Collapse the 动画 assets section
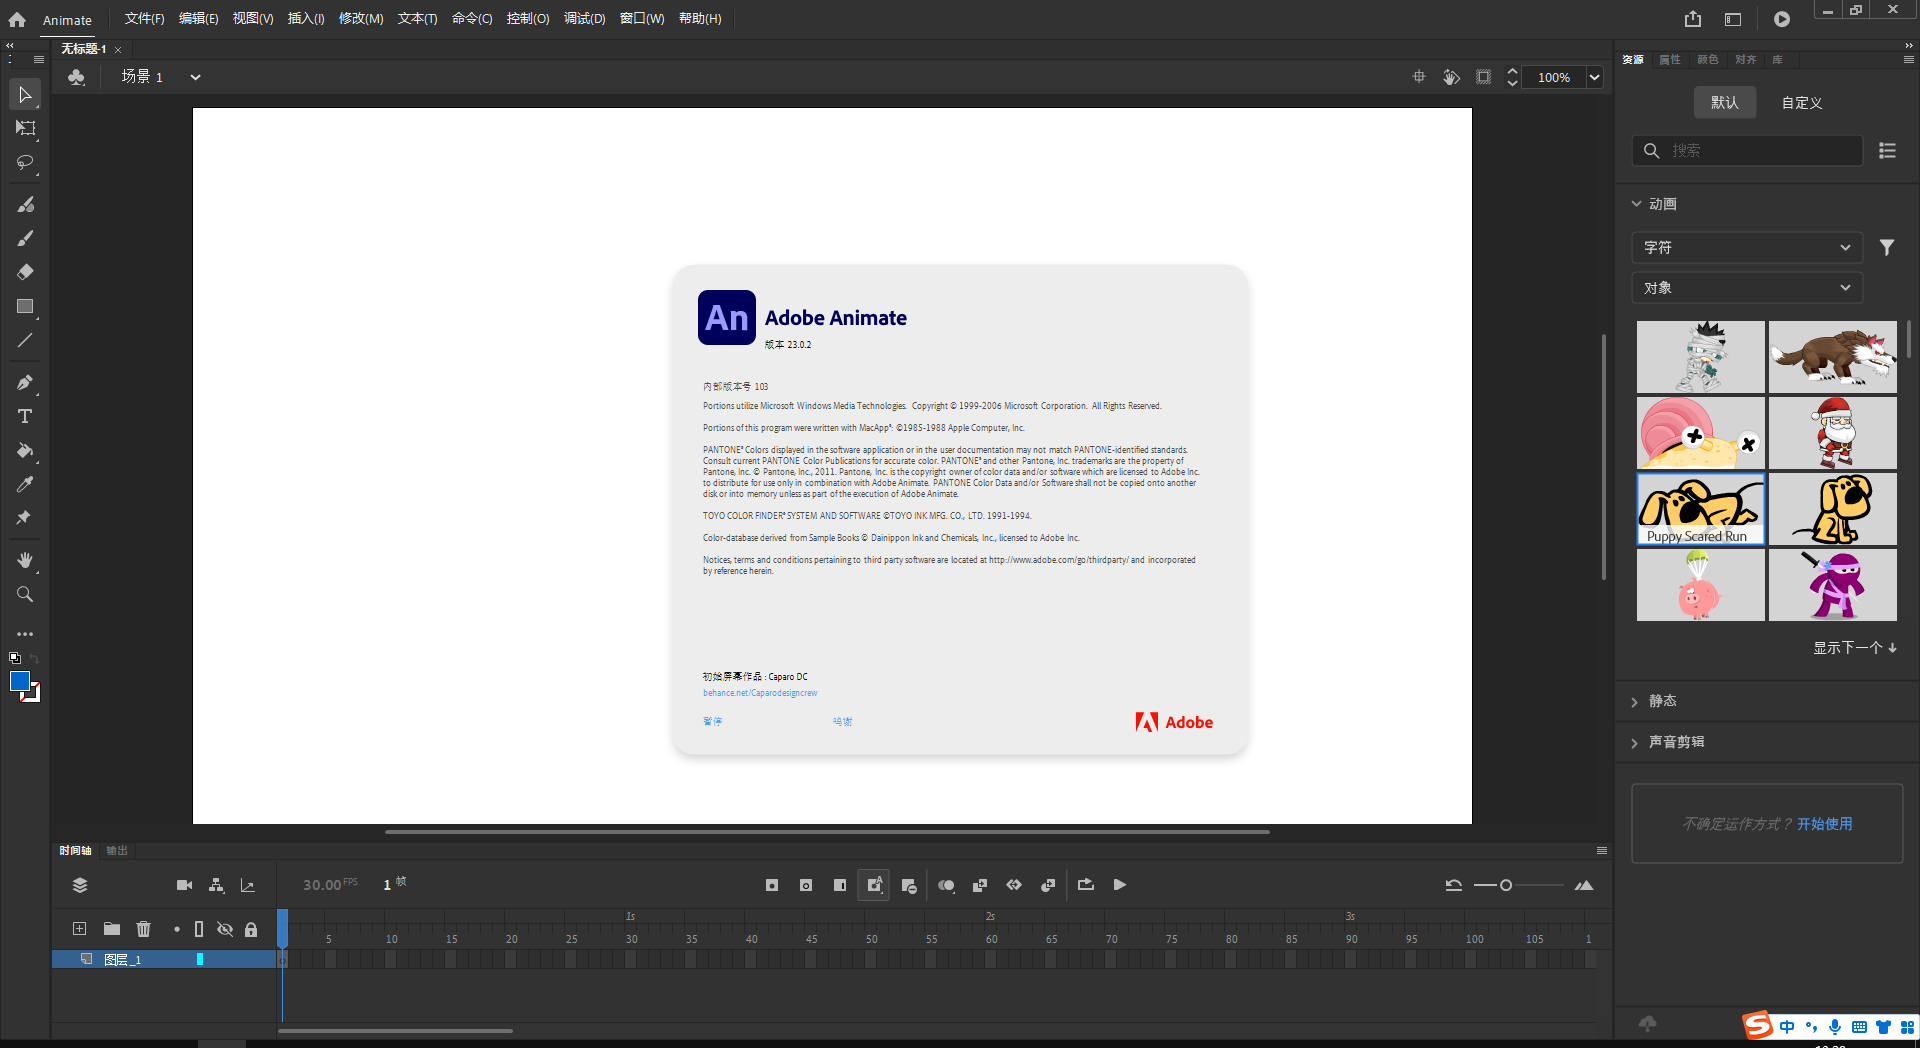This screenshot has width=1920, height=1048. (1636, 203)
